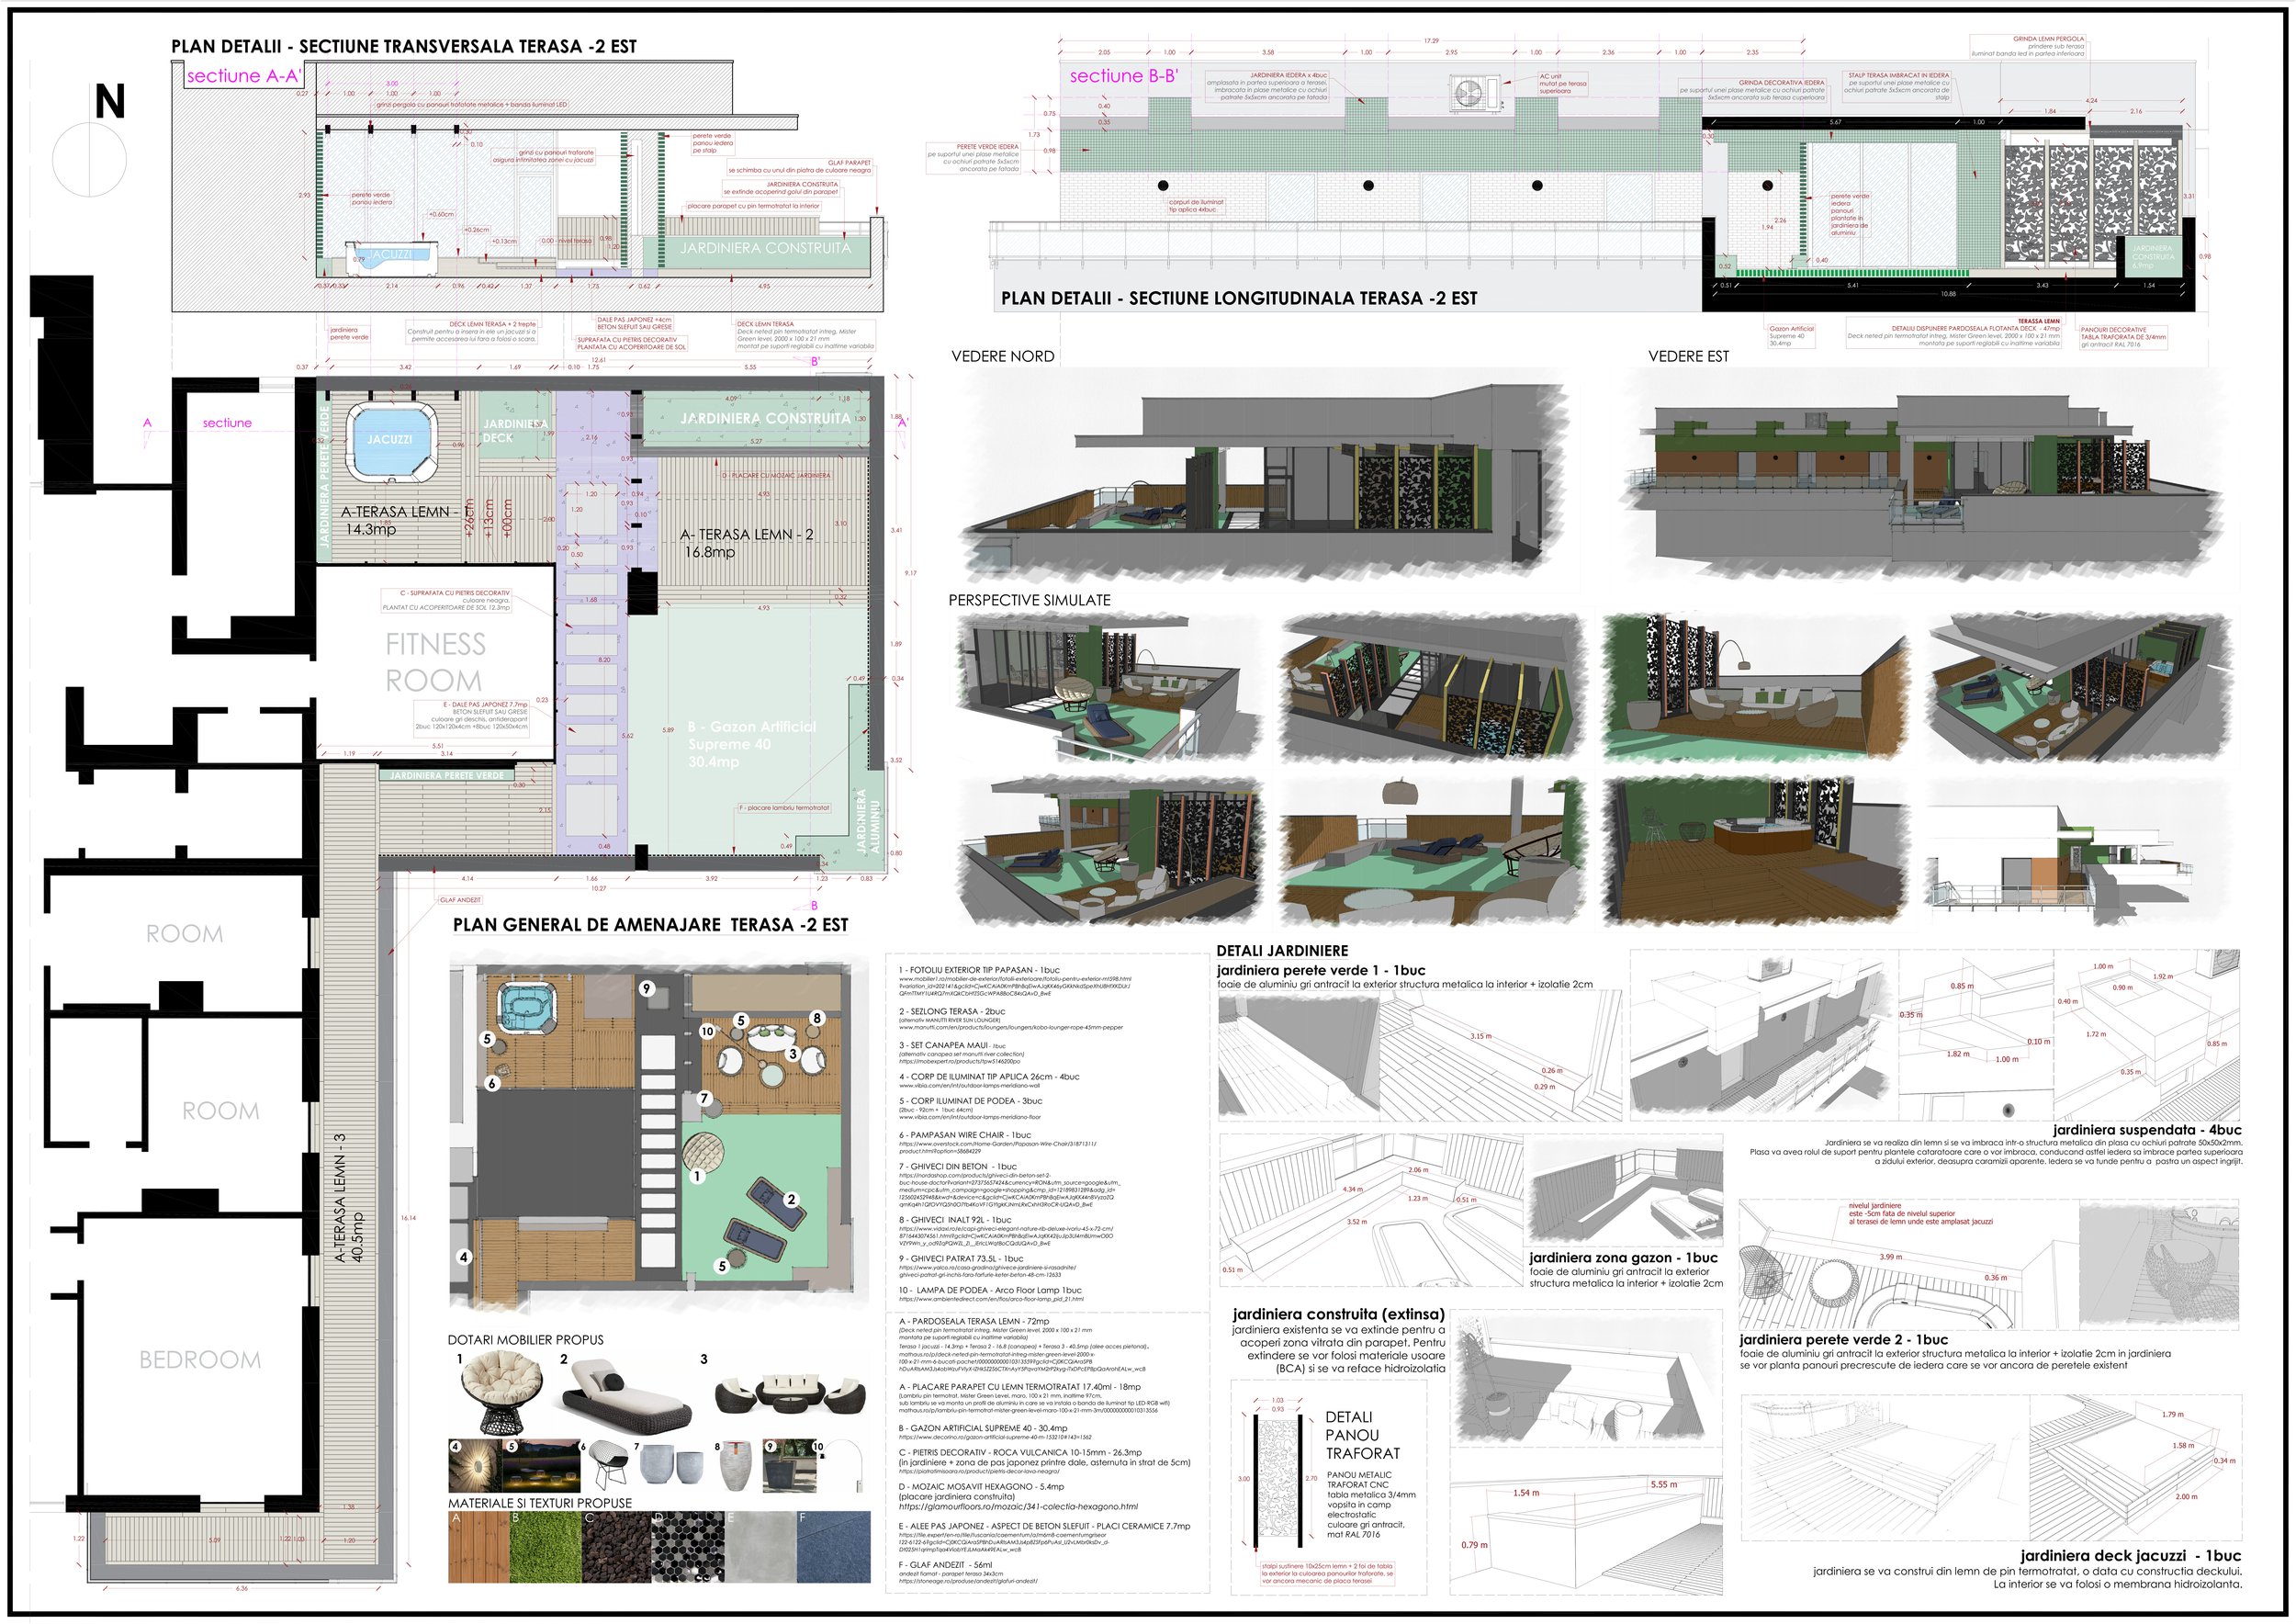
Task: Click the 'FITNESS ROOM' label
Action: (435, 662)
